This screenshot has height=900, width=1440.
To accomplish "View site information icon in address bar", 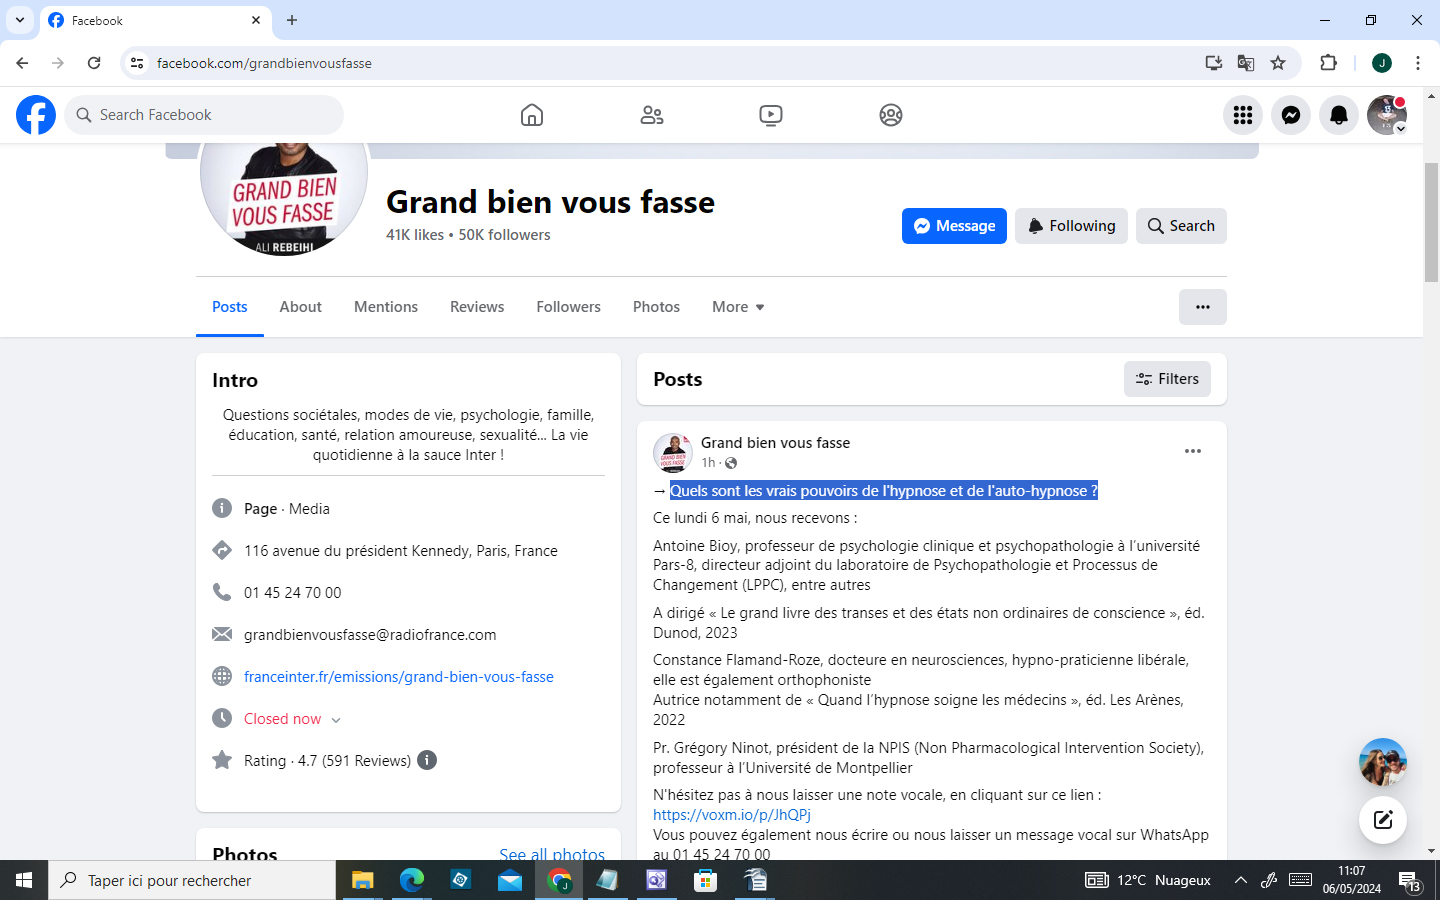I will pos(137,63).
